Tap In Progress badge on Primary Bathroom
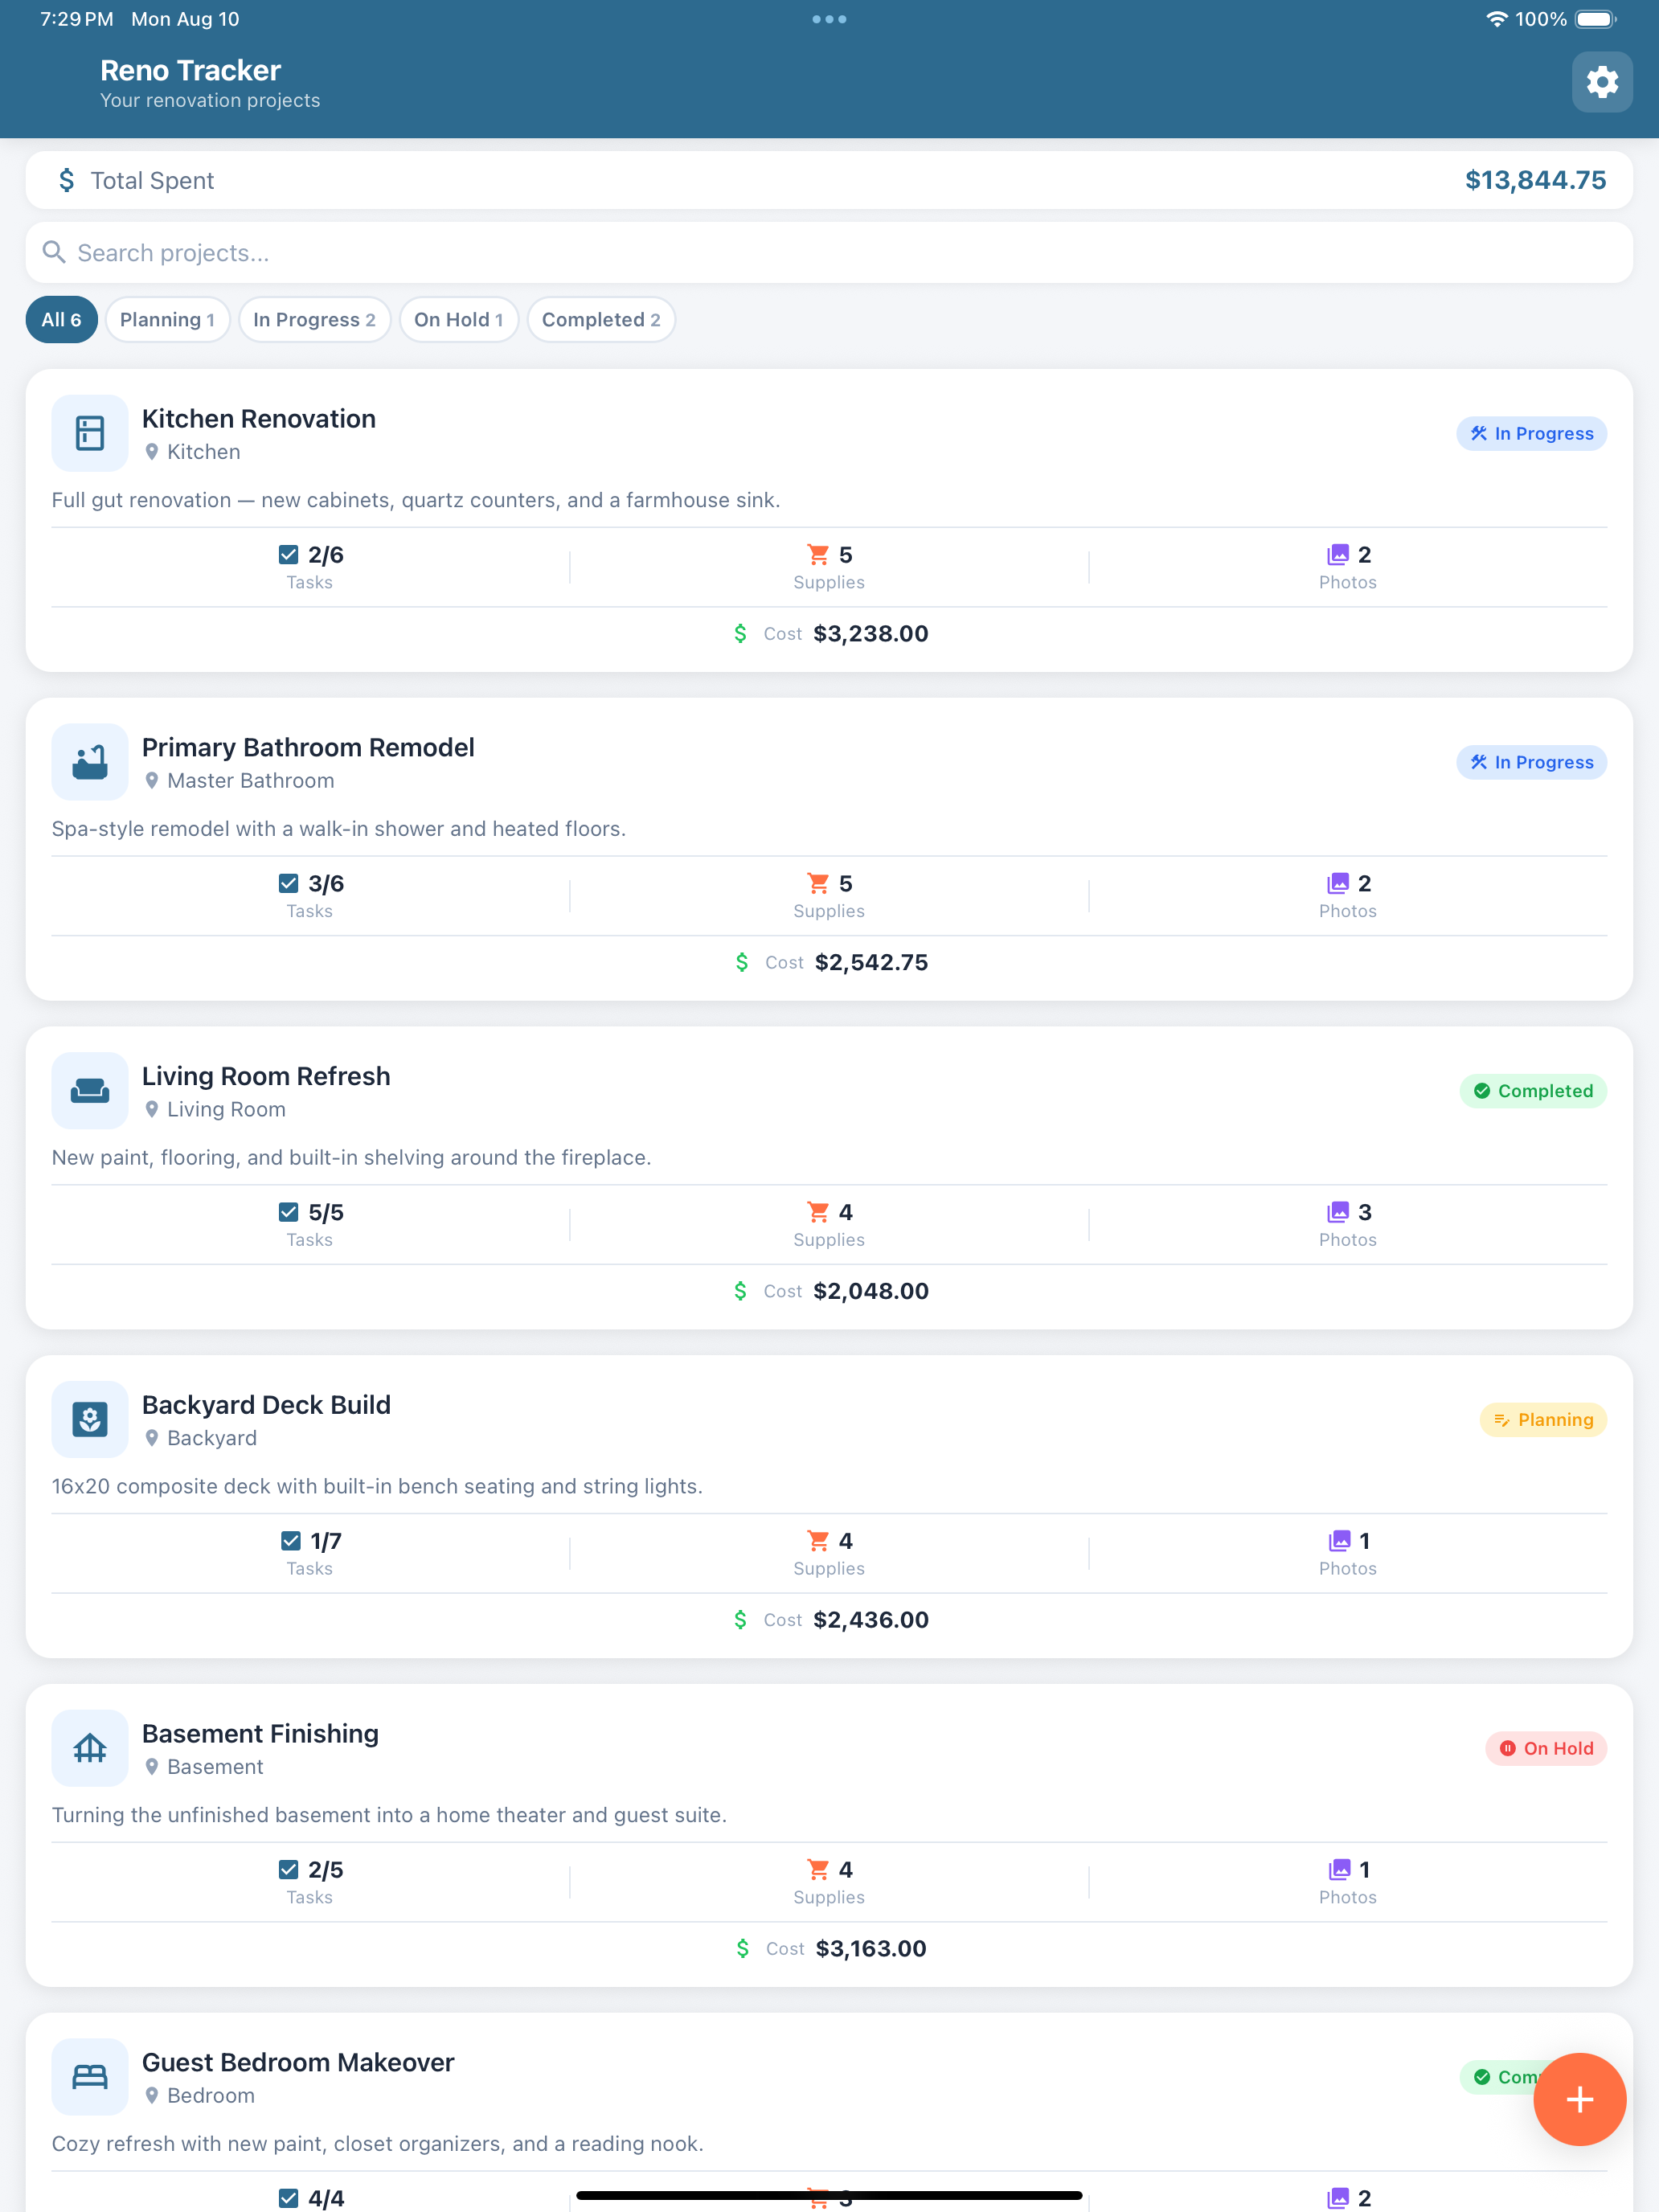1659x2212 pixels. coord(1531,762)
